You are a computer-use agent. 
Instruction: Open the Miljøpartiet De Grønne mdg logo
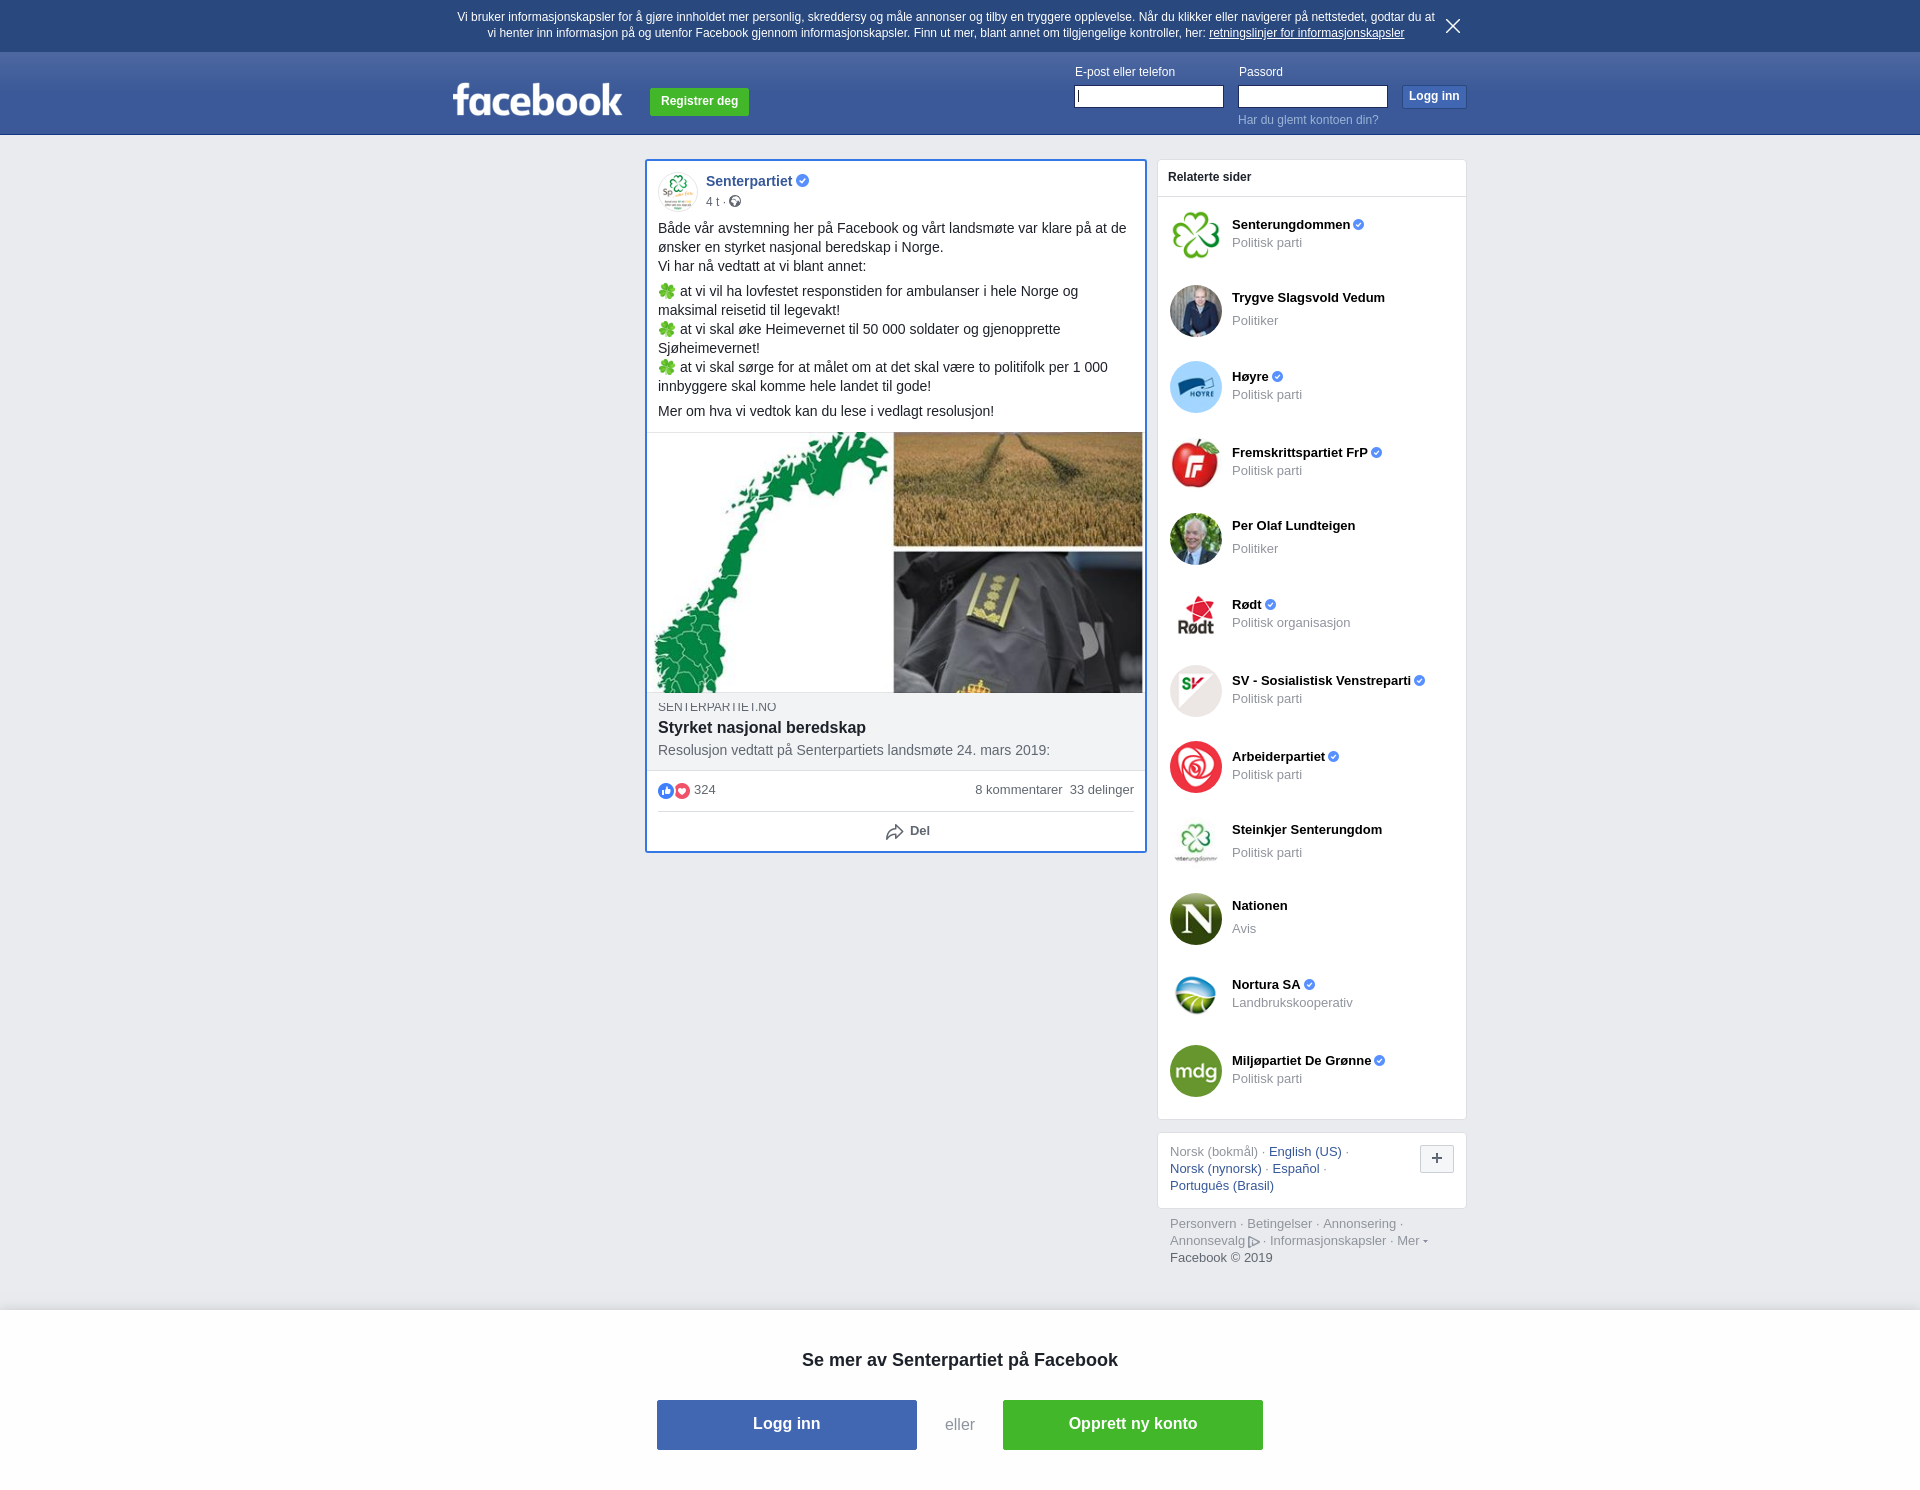[x=1196, y=1071]
